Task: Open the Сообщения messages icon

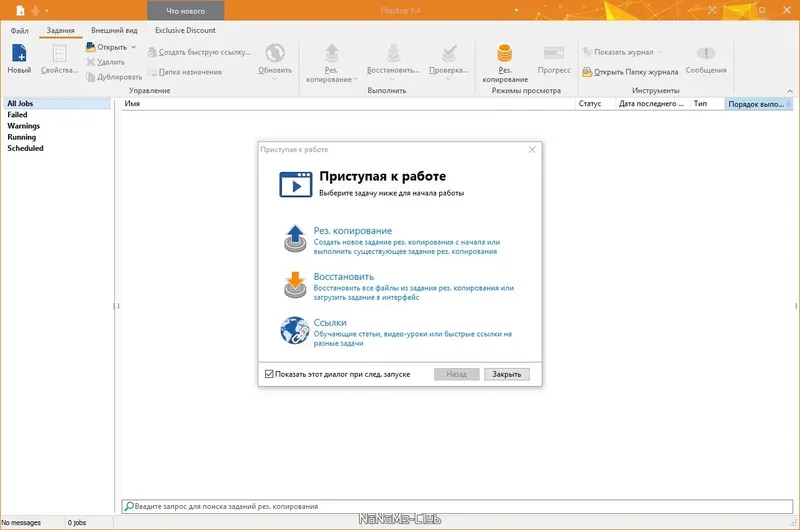Action: point(706,53)
